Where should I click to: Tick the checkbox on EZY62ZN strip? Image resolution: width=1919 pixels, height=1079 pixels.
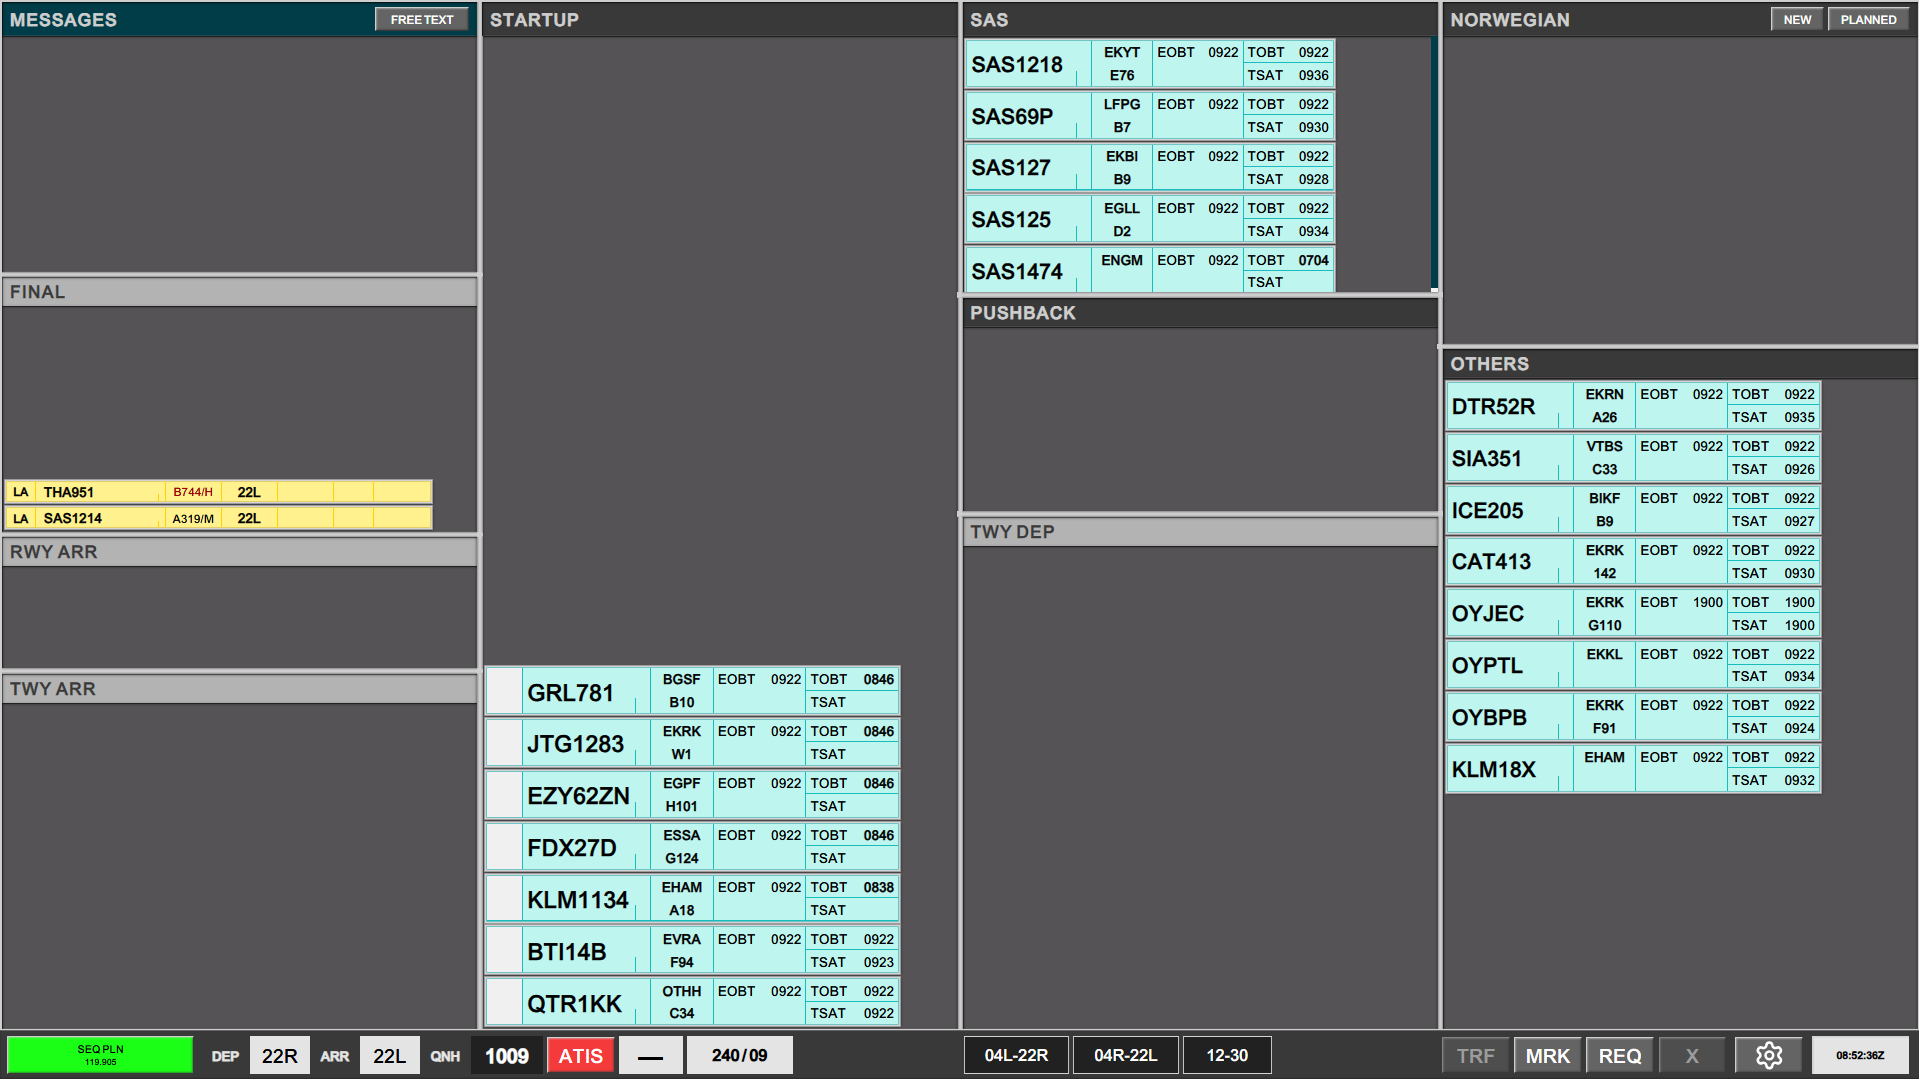(504, 795)
